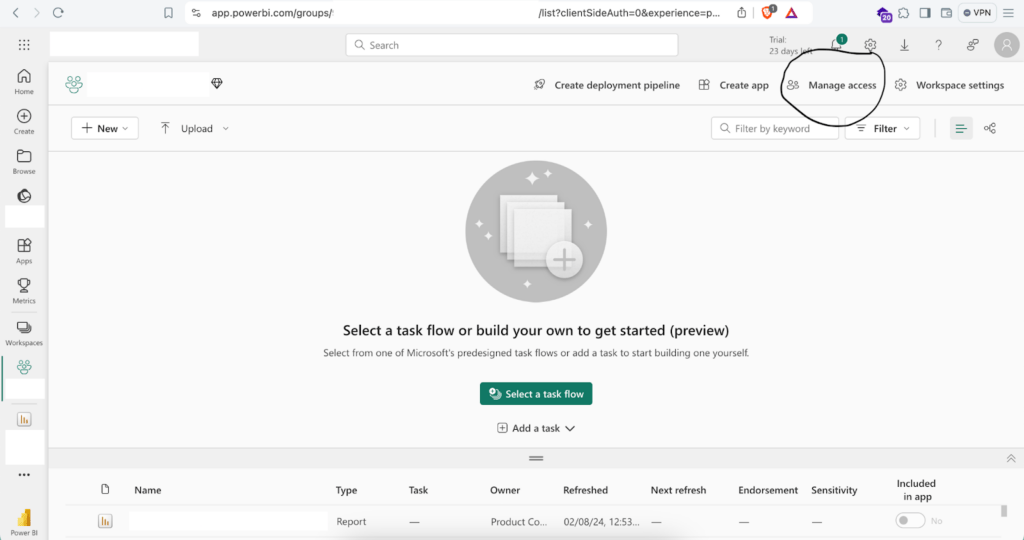Click Manage access

pyautogui.click(x=832, y=85)
